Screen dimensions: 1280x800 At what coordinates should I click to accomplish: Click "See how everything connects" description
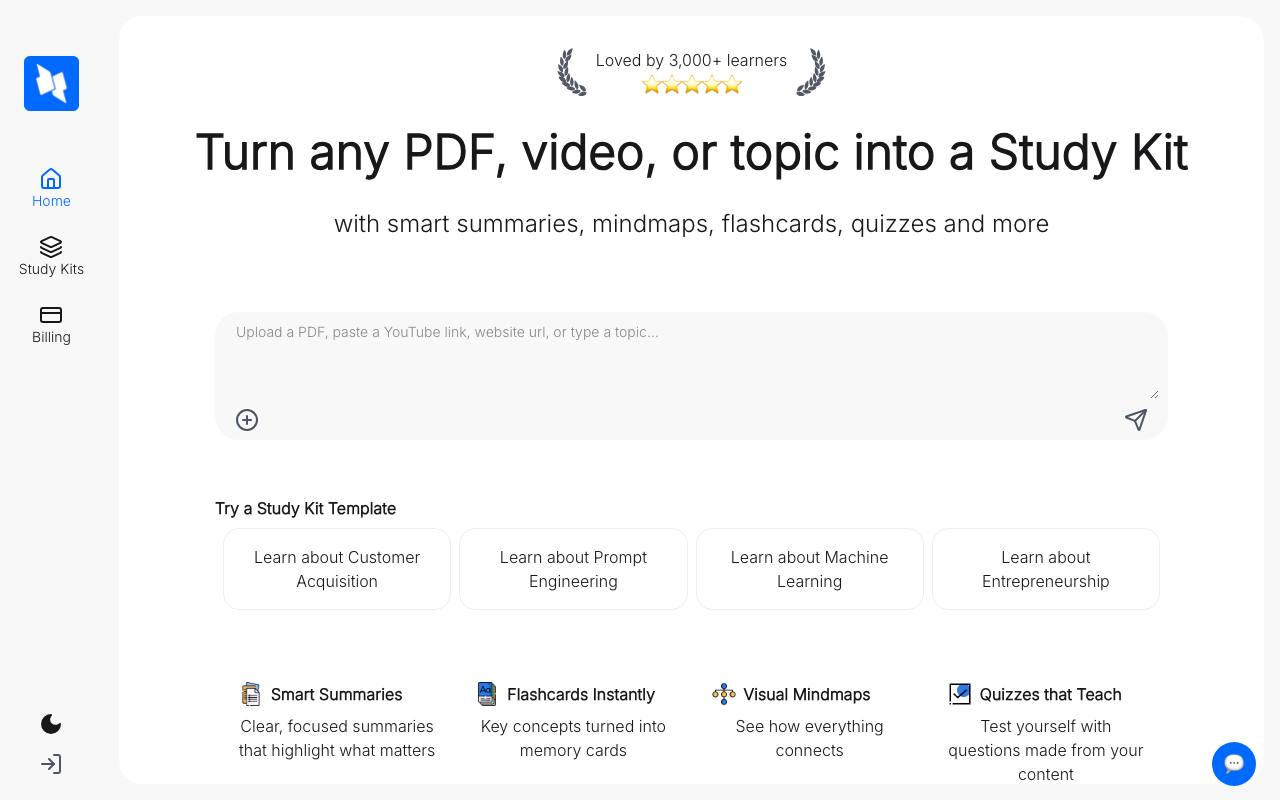[810, 738]
